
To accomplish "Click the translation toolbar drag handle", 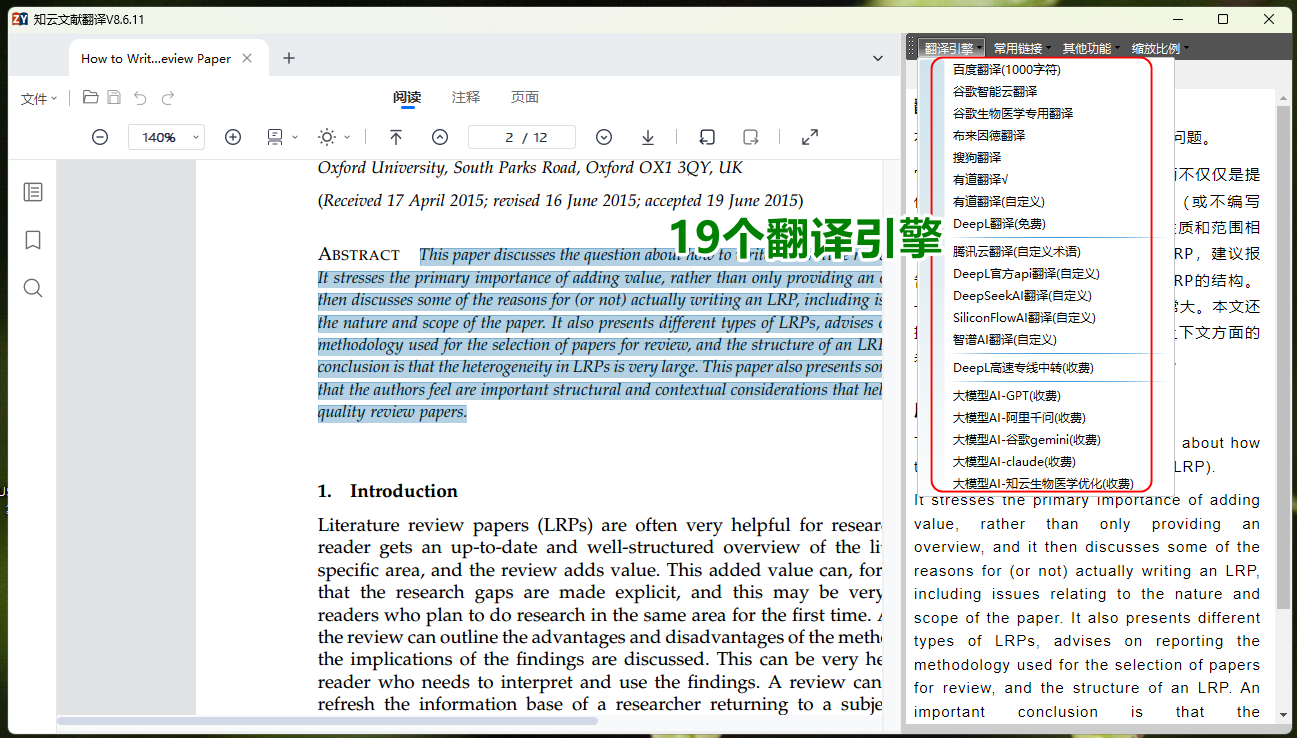I will [911, 48].
